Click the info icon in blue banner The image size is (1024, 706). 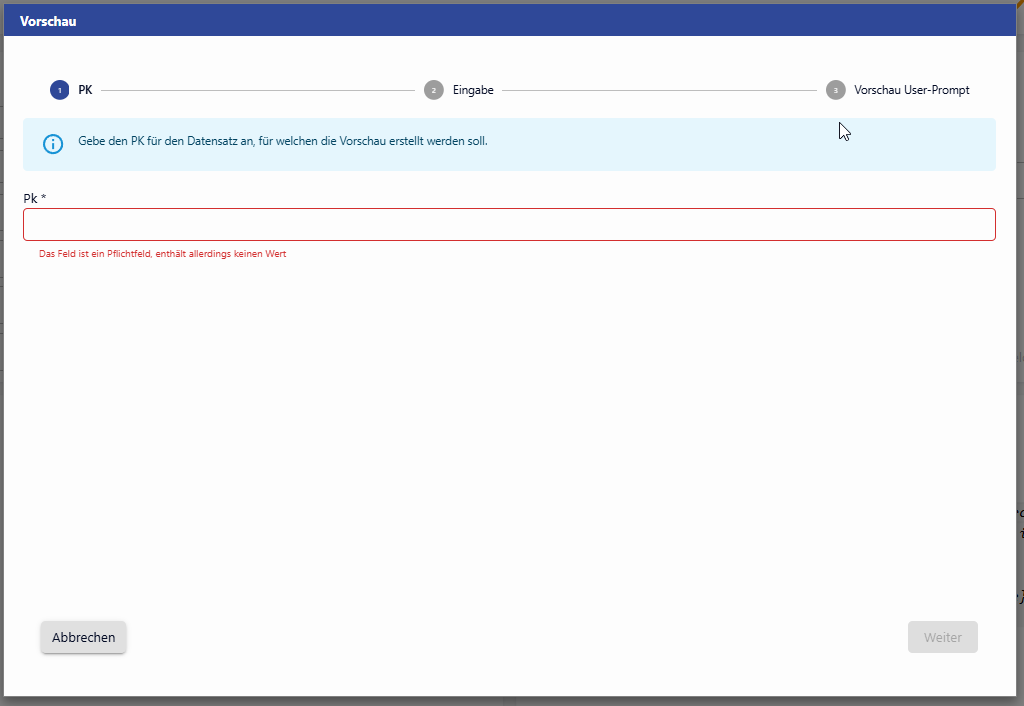[x=53, y=144]
